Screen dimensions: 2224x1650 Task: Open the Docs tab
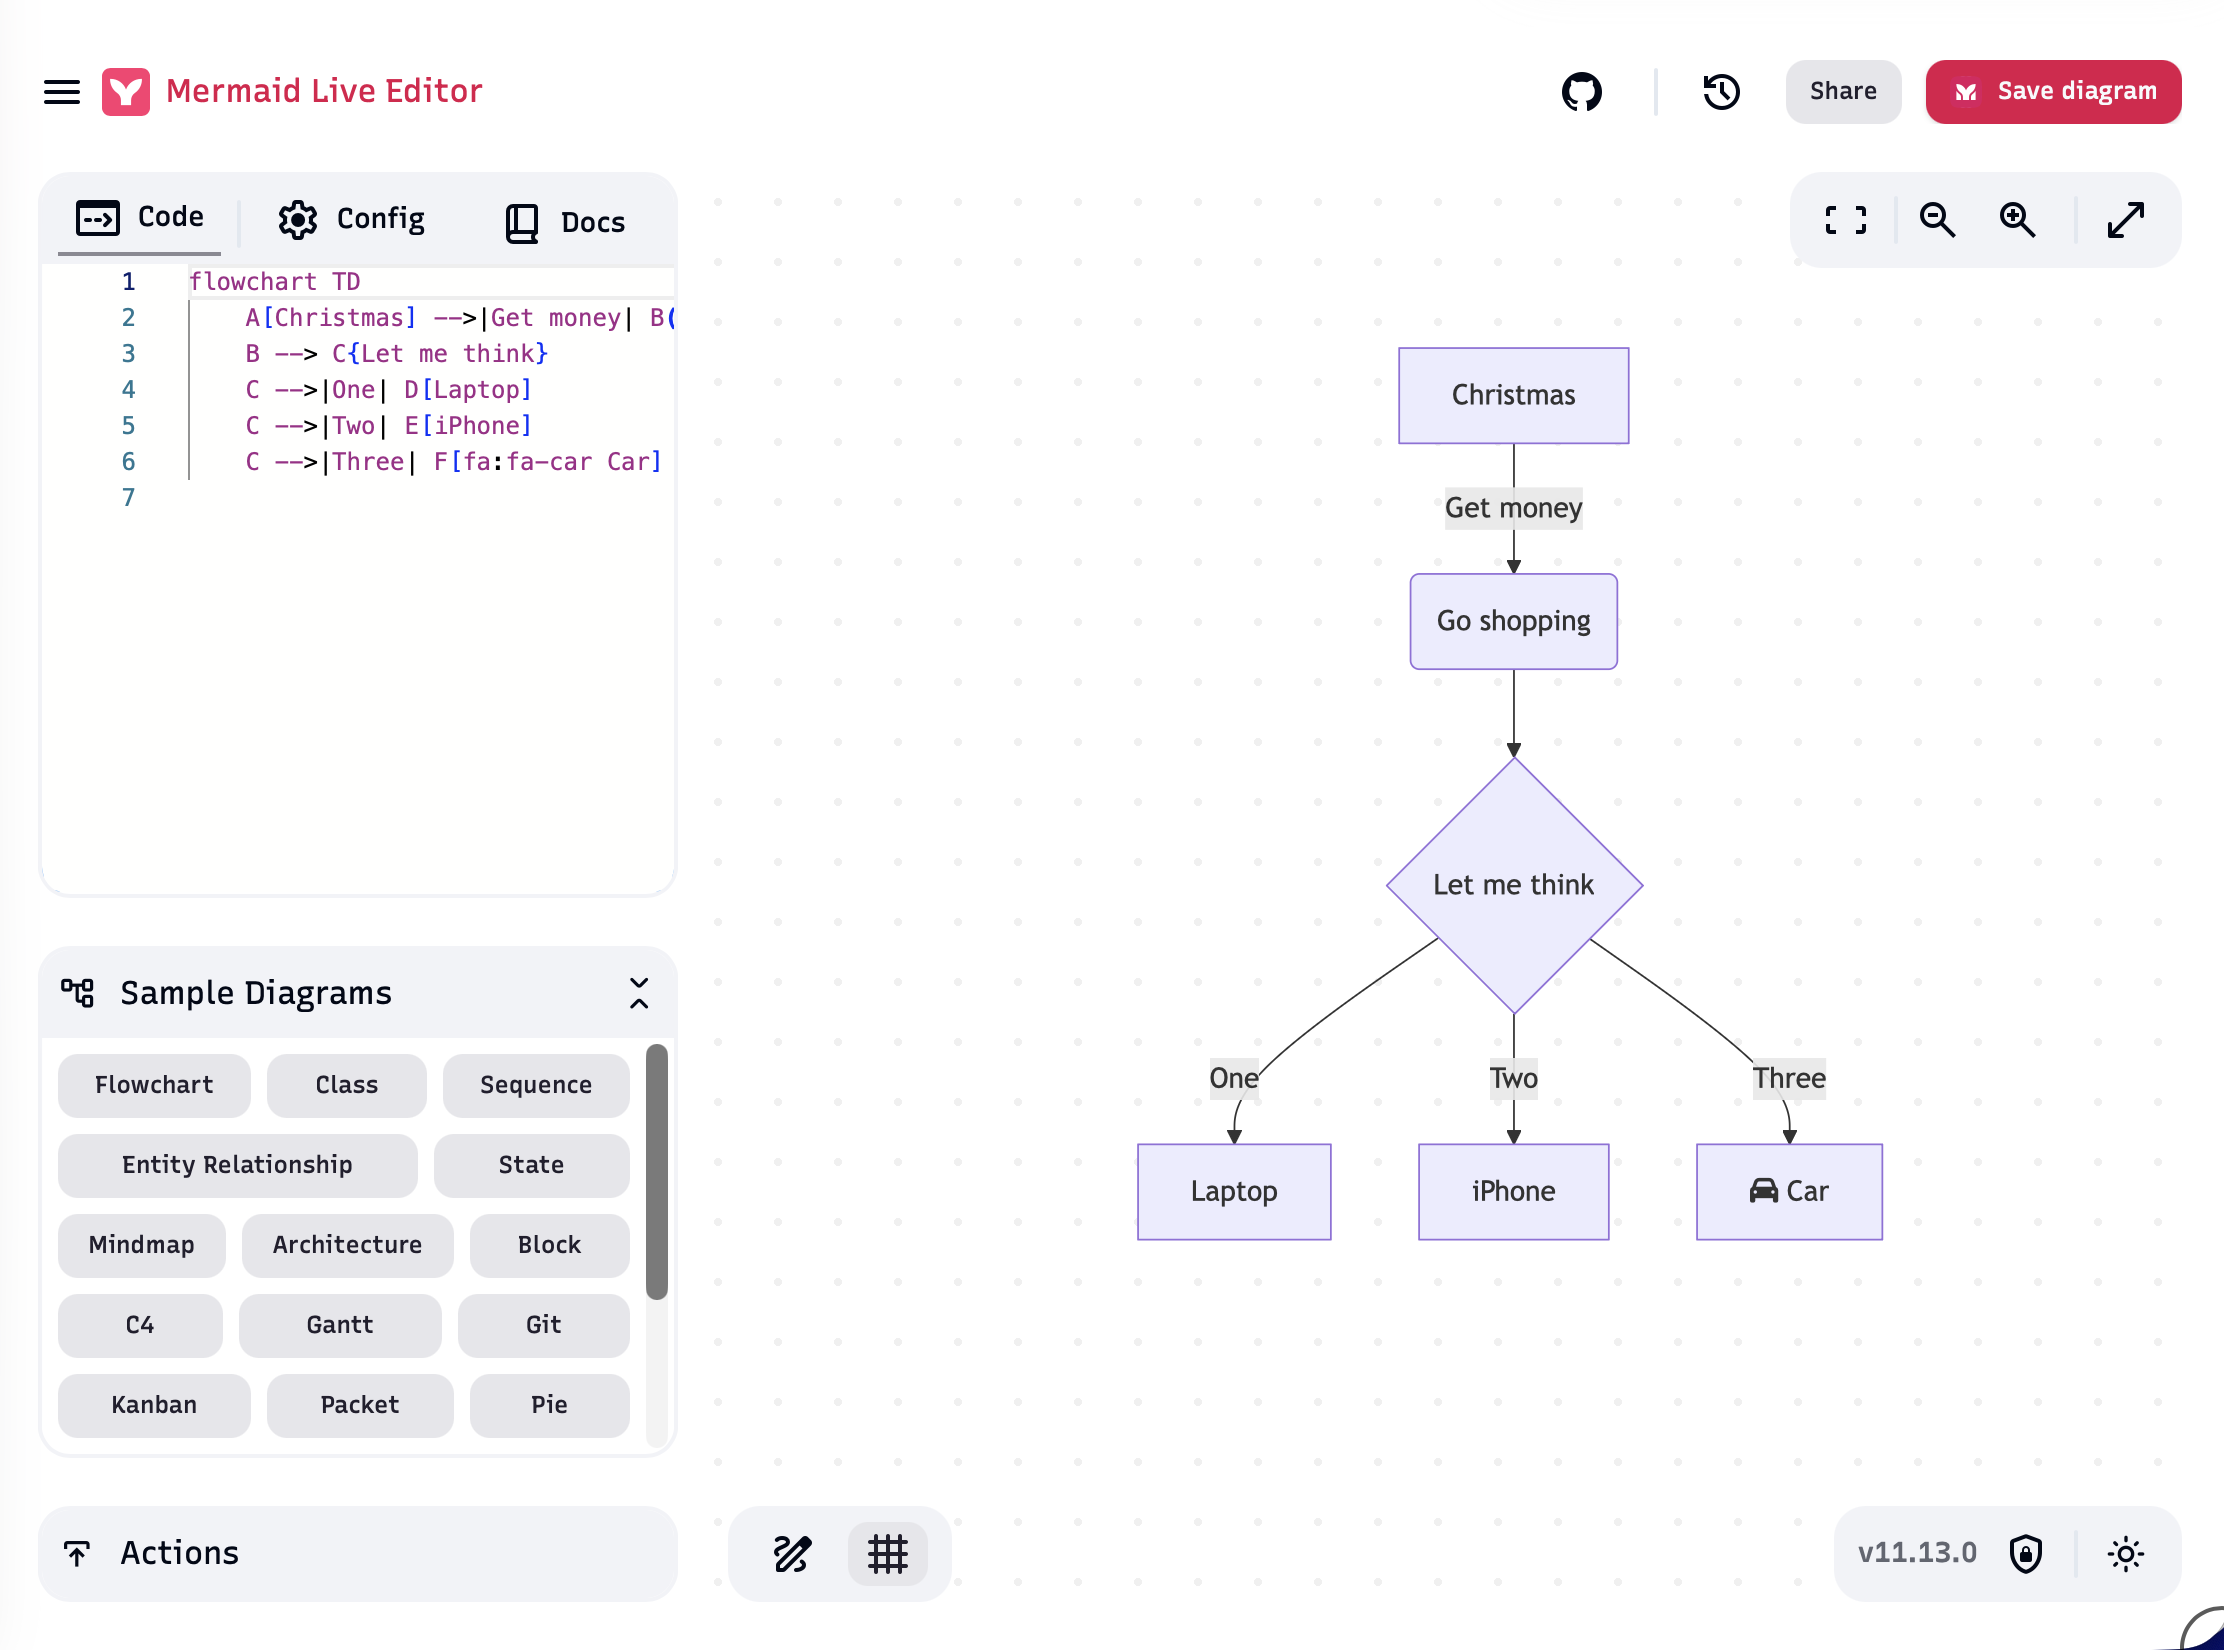tap(566, 222)
